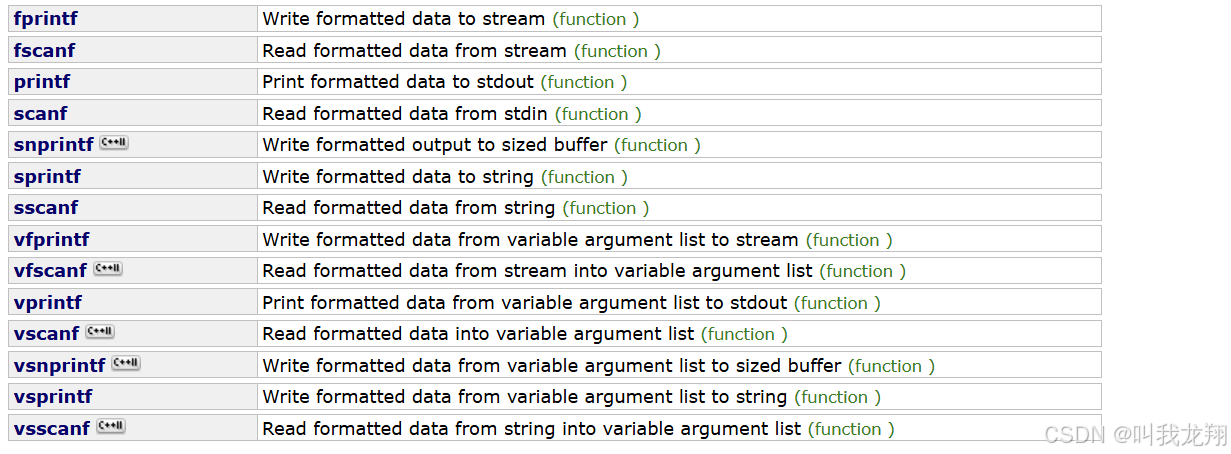Open the vprintf function link

pos(48,302)
